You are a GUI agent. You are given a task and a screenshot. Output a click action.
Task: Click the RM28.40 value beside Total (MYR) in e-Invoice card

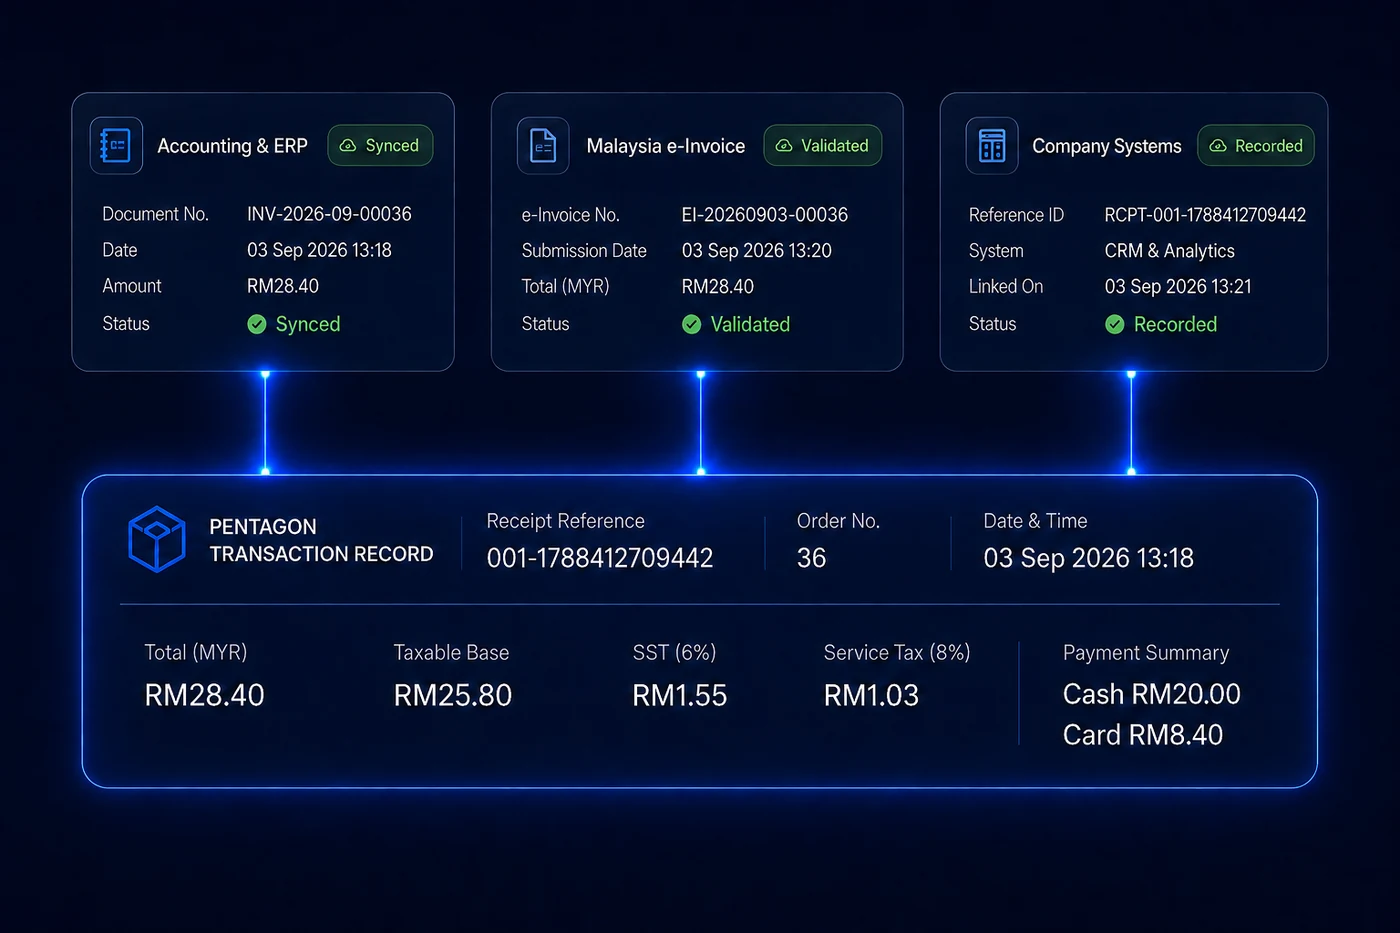(718, 287)
